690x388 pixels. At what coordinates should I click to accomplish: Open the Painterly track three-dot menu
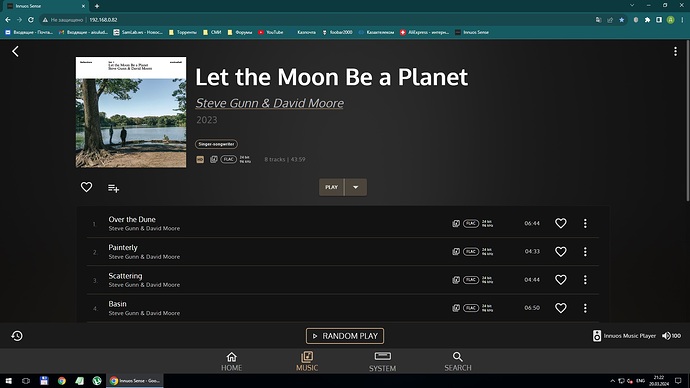click(x=585, y=252)
